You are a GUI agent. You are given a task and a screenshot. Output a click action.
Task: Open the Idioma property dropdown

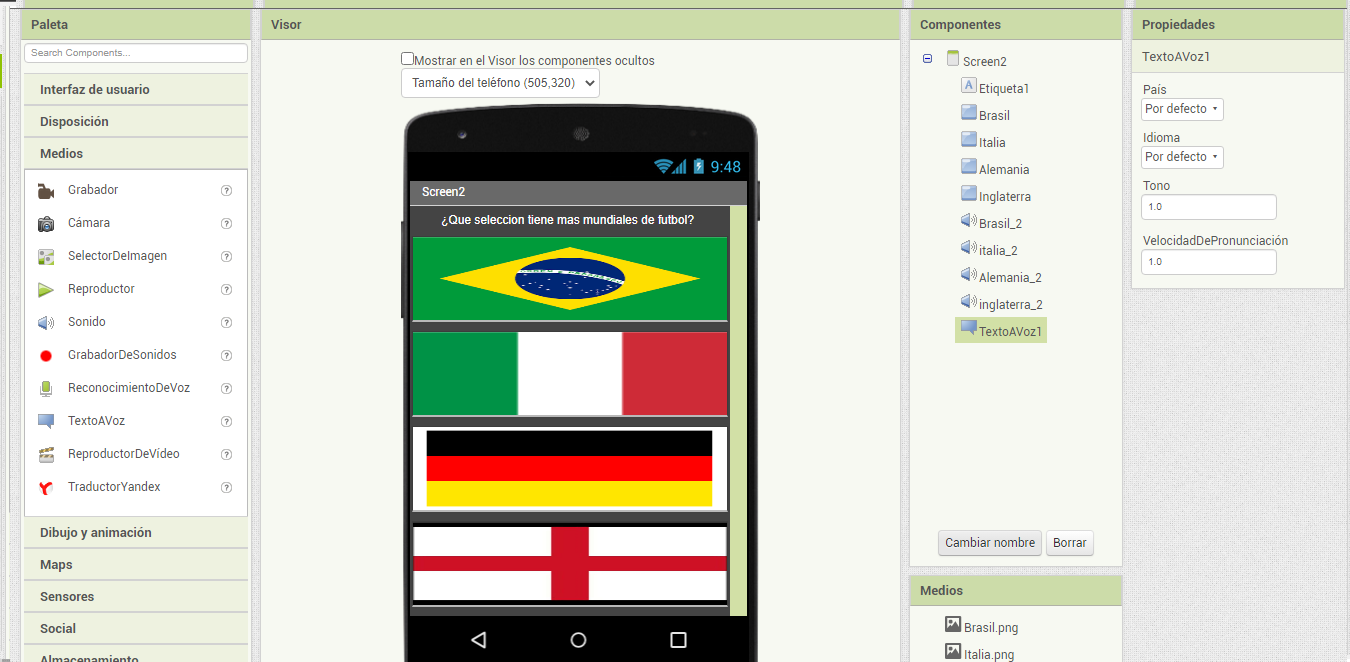tap(1182, 157)
